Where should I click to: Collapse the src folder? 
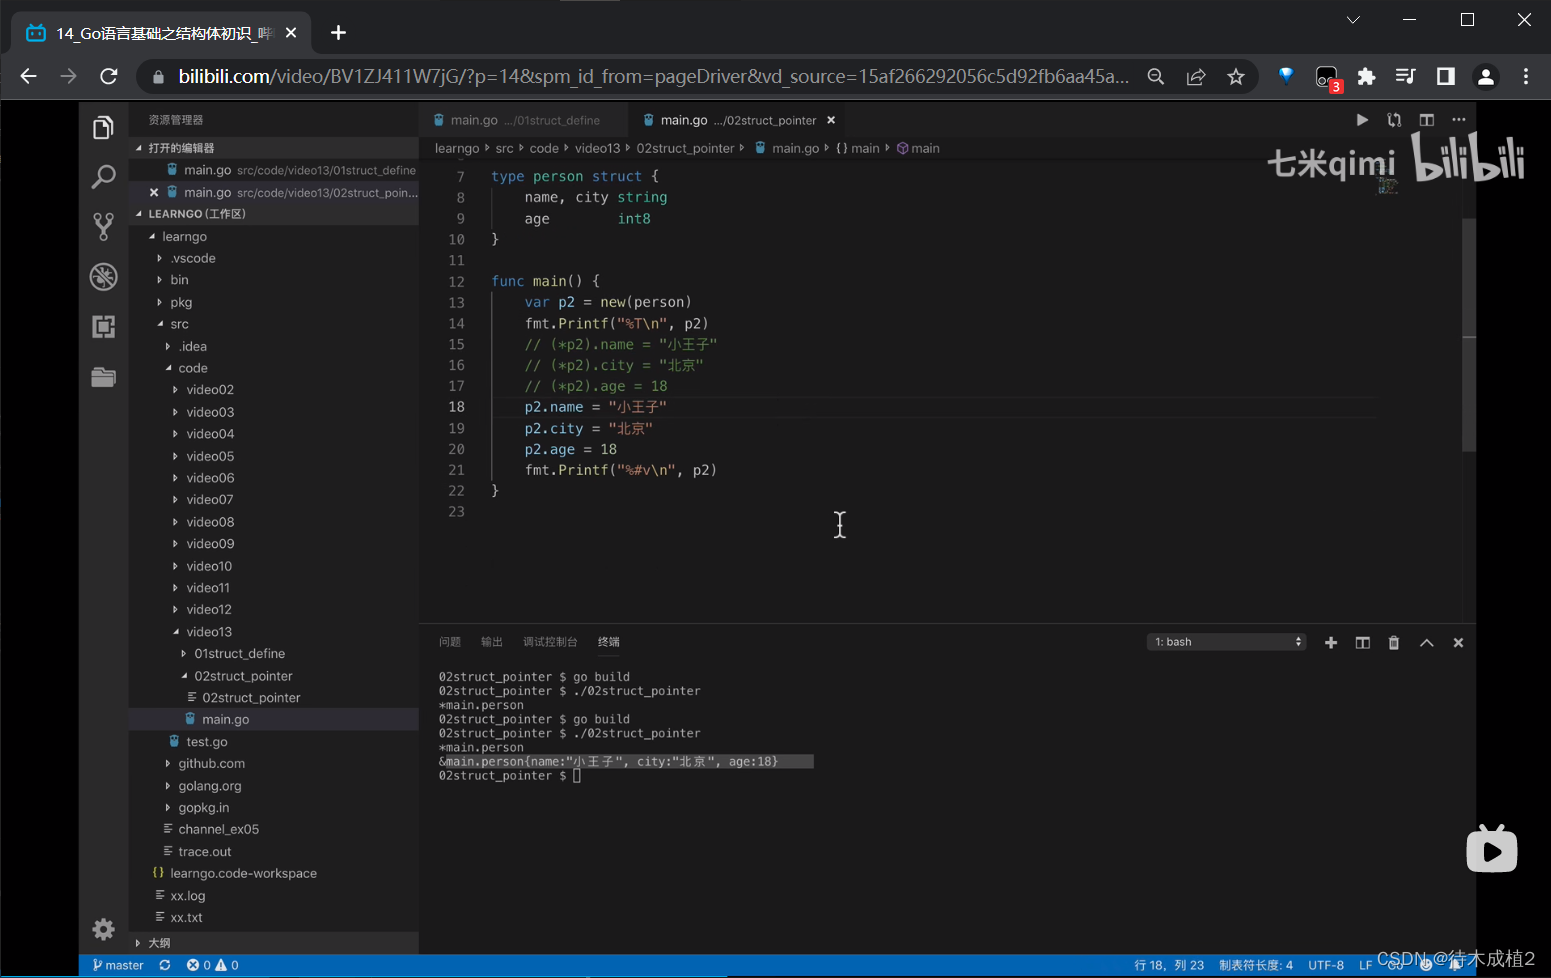[x=179, y=324]
